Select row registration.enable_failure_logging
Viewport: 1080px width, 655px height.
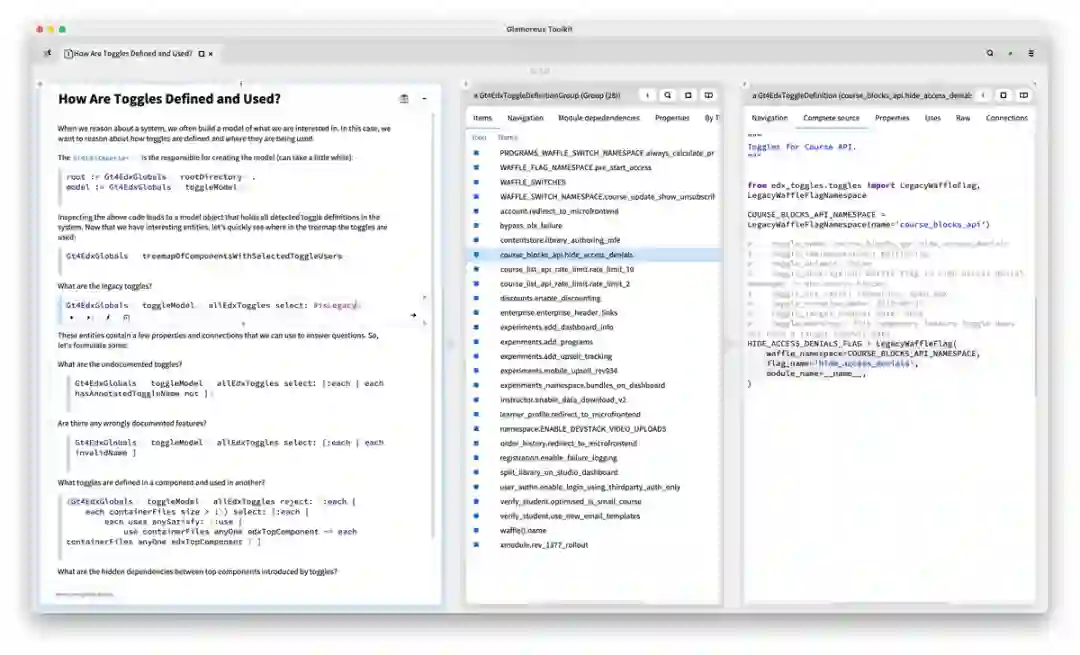594,457
